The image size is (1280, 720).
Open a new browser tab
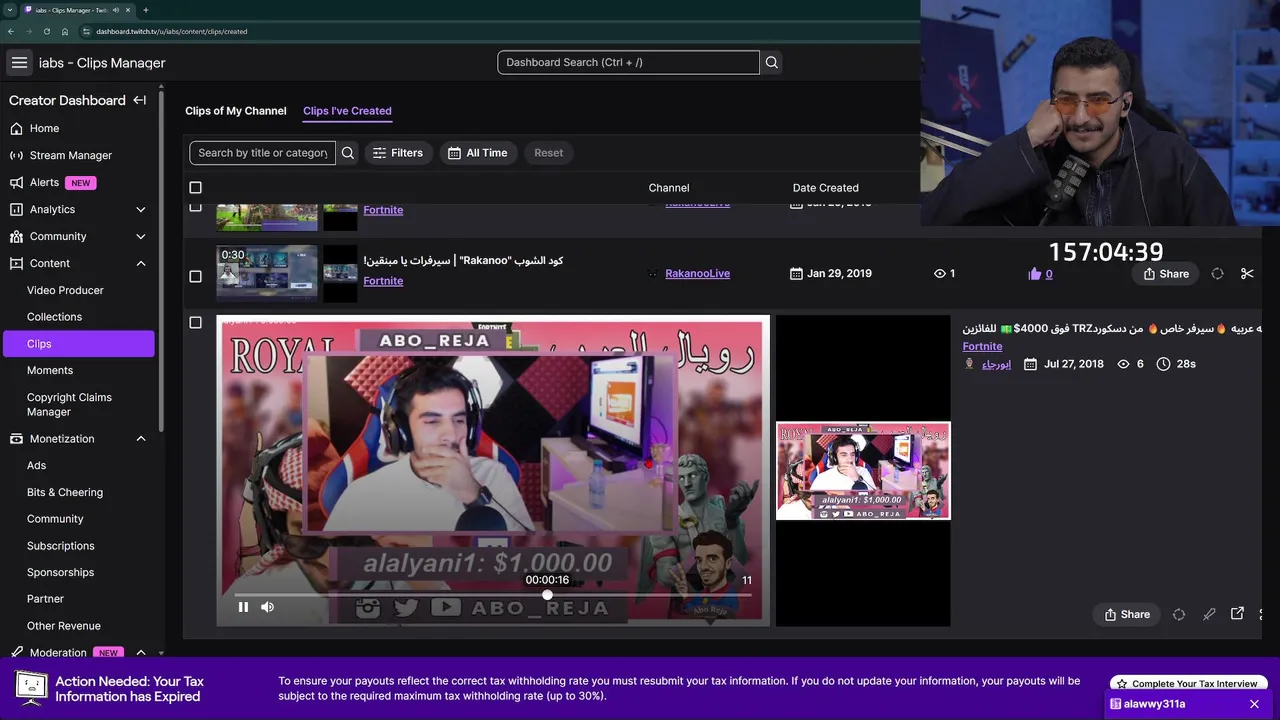[145, 10]
